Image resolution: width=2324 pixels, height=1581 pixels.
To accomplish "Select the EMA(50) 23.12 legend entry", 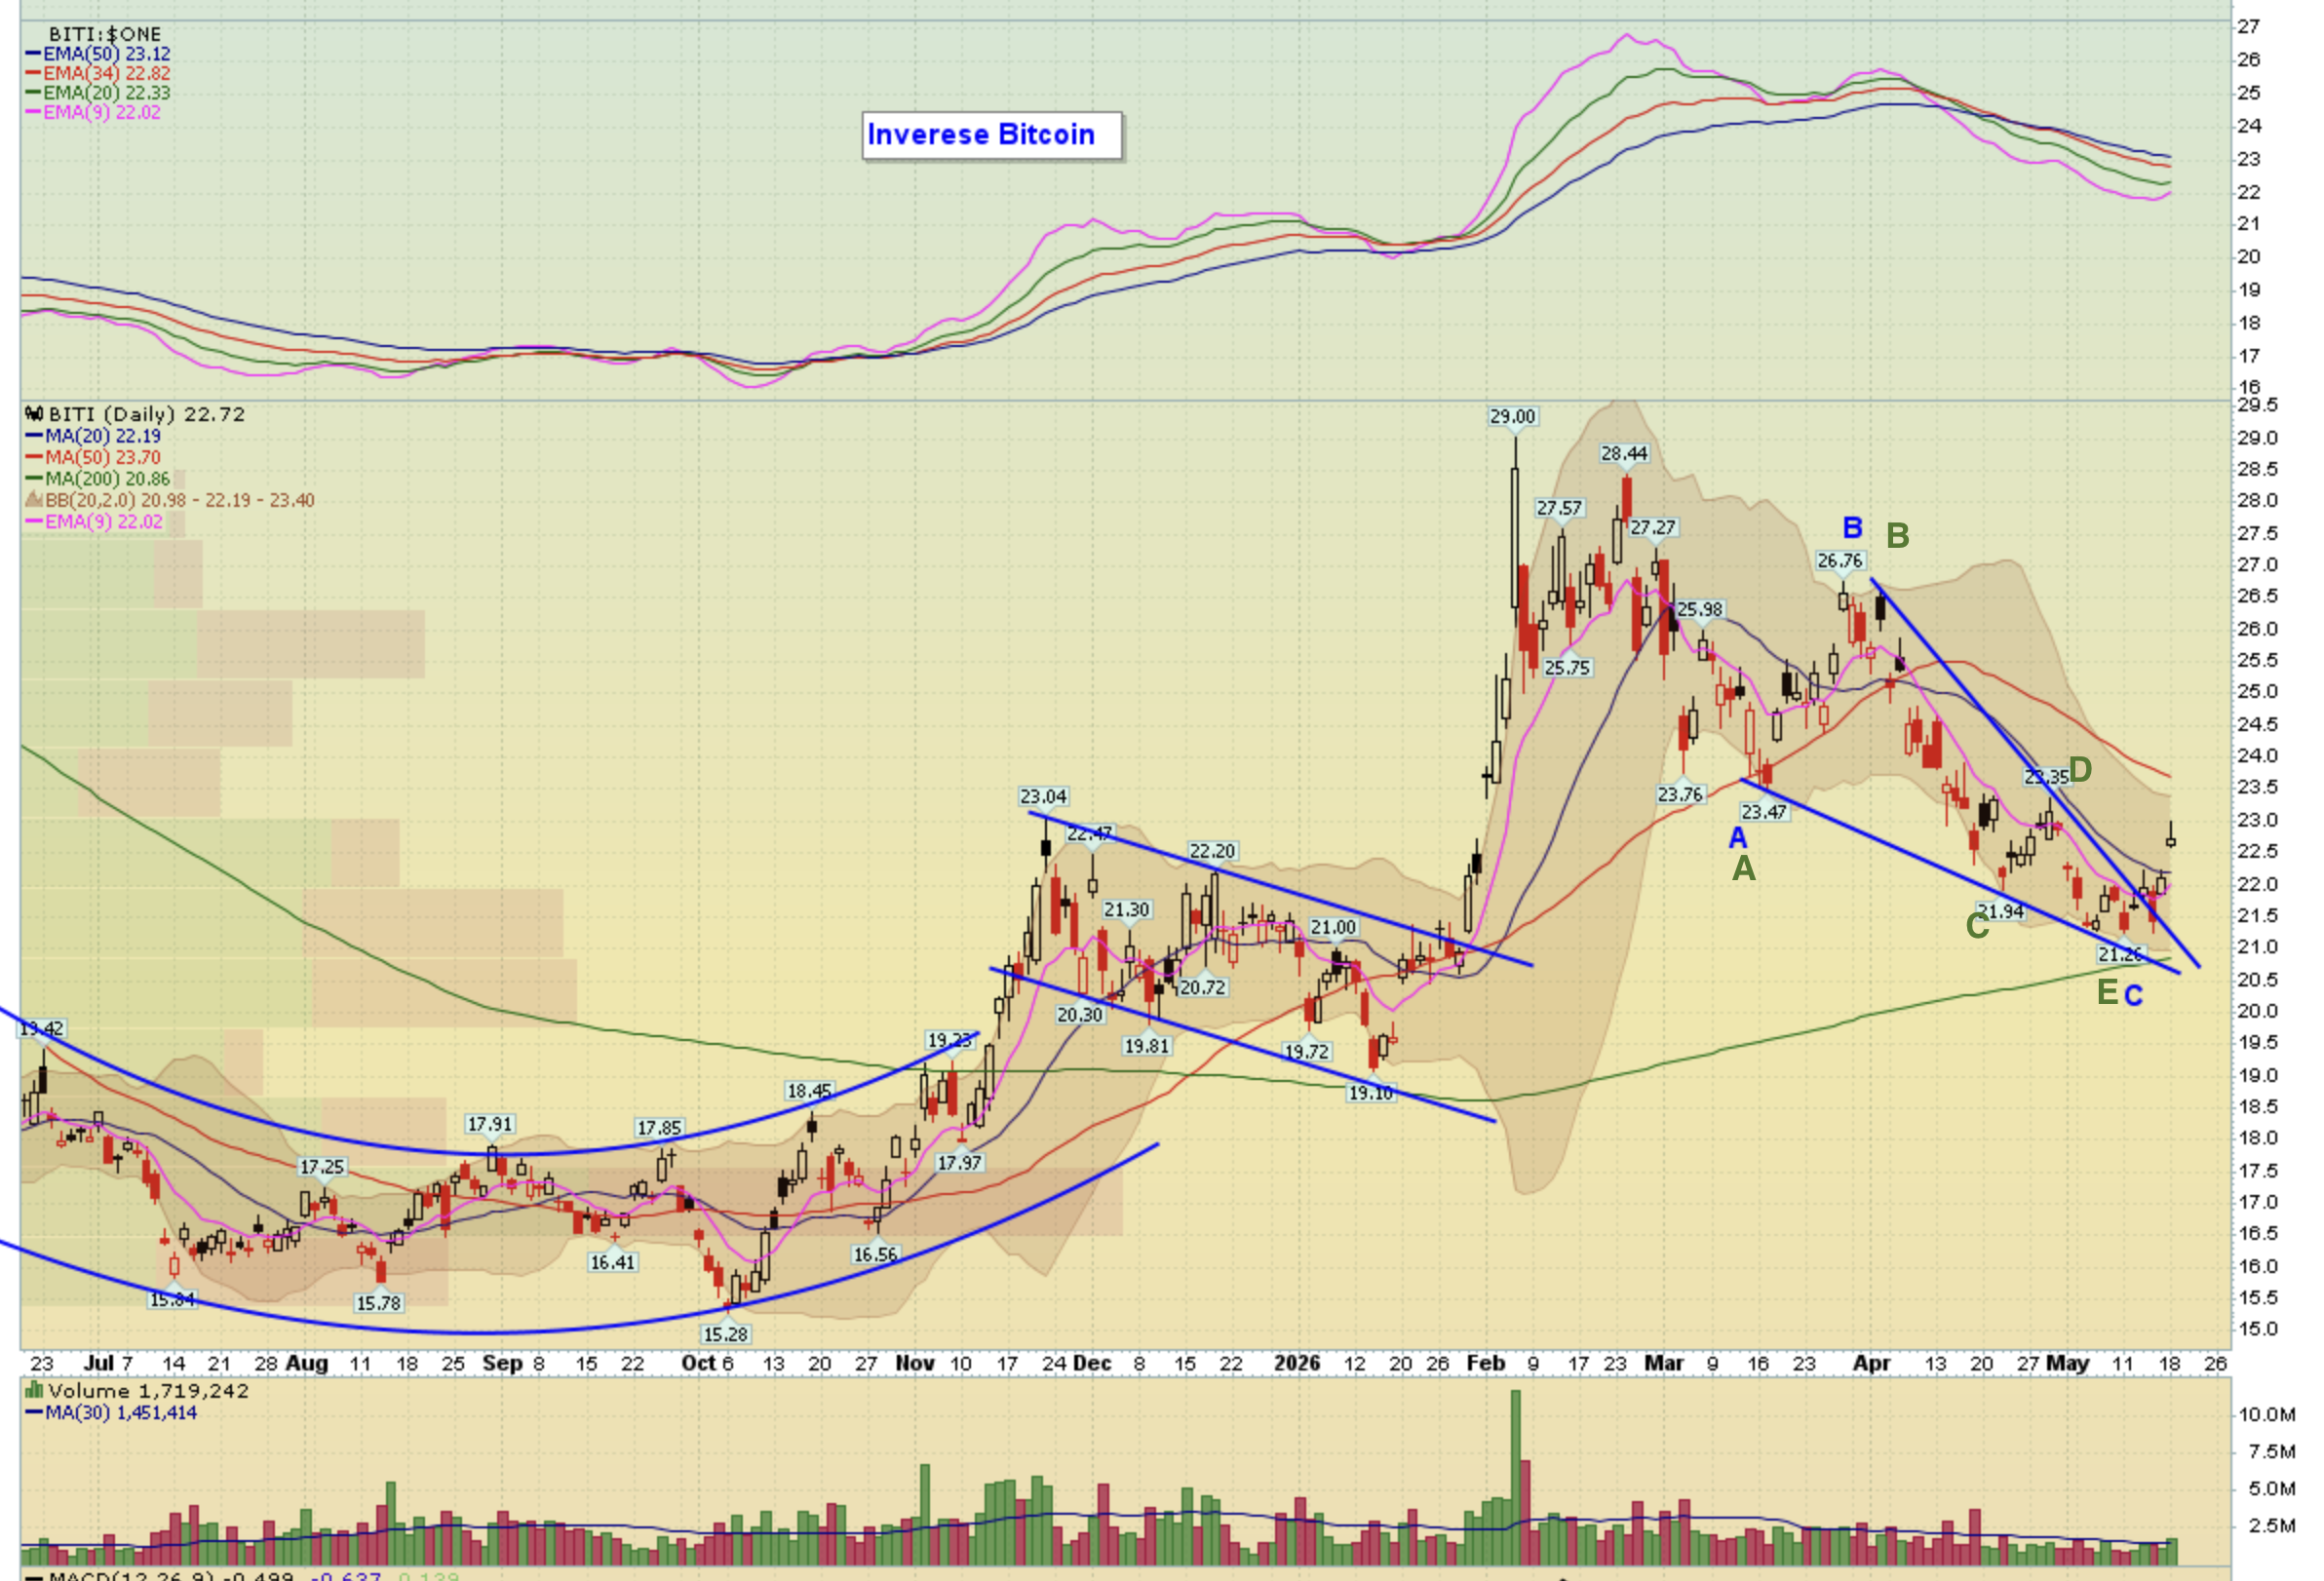I will click(98, 54).
